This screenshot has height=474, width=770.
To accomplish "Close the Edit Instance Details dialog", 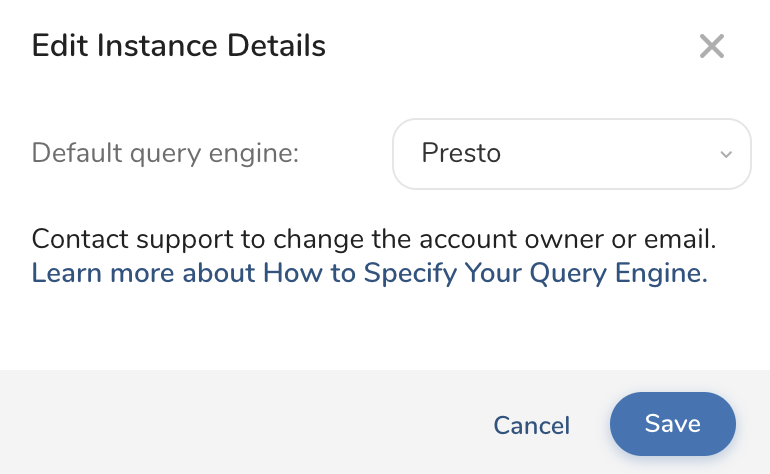I will [x=711, y=46].
